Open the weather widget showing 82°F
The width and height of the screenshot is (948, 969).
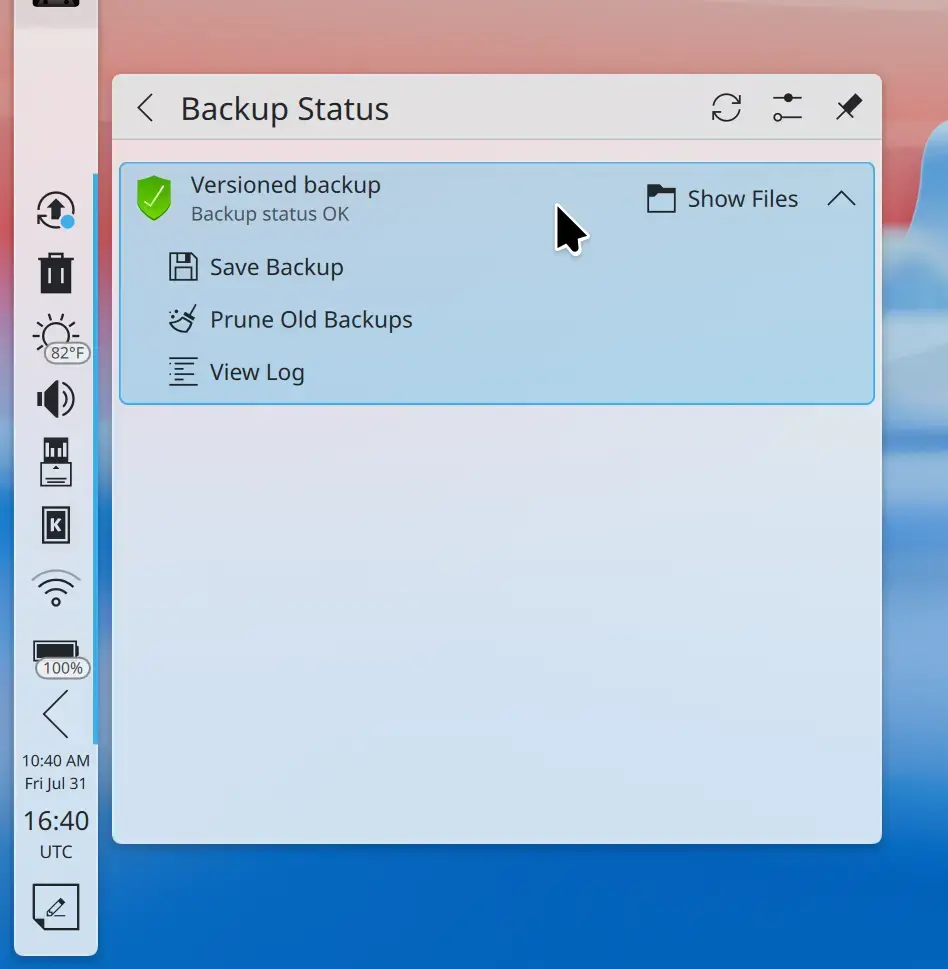59,338
